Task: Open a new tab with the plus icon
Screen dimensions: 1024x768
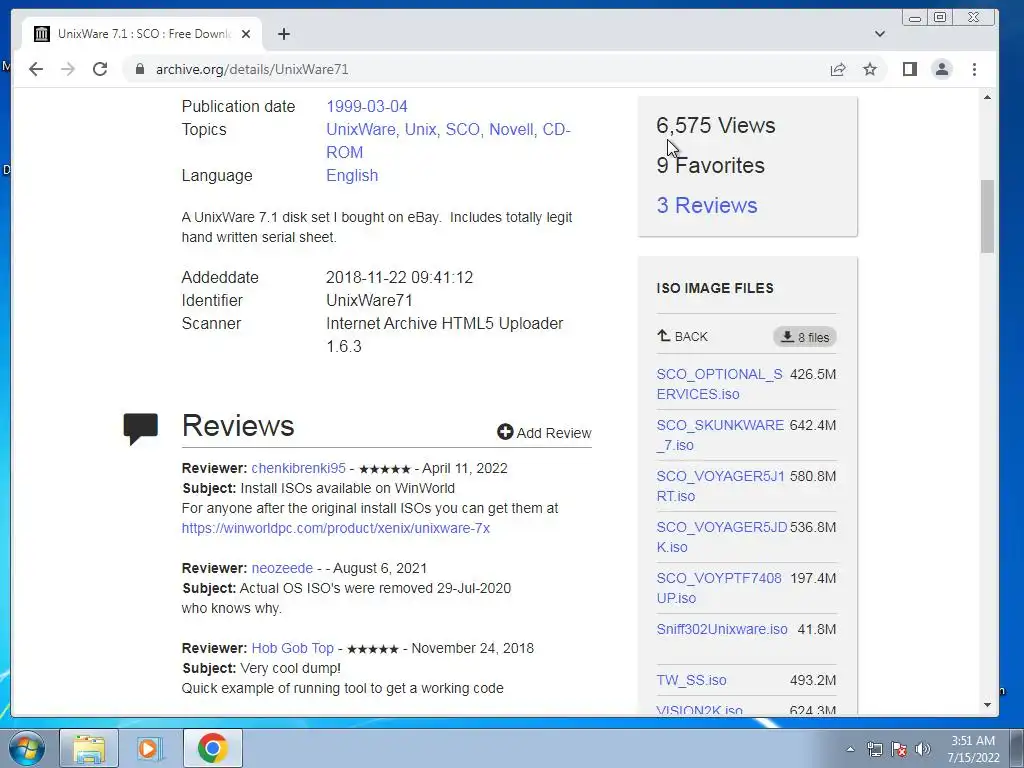Action: point(283,34)
